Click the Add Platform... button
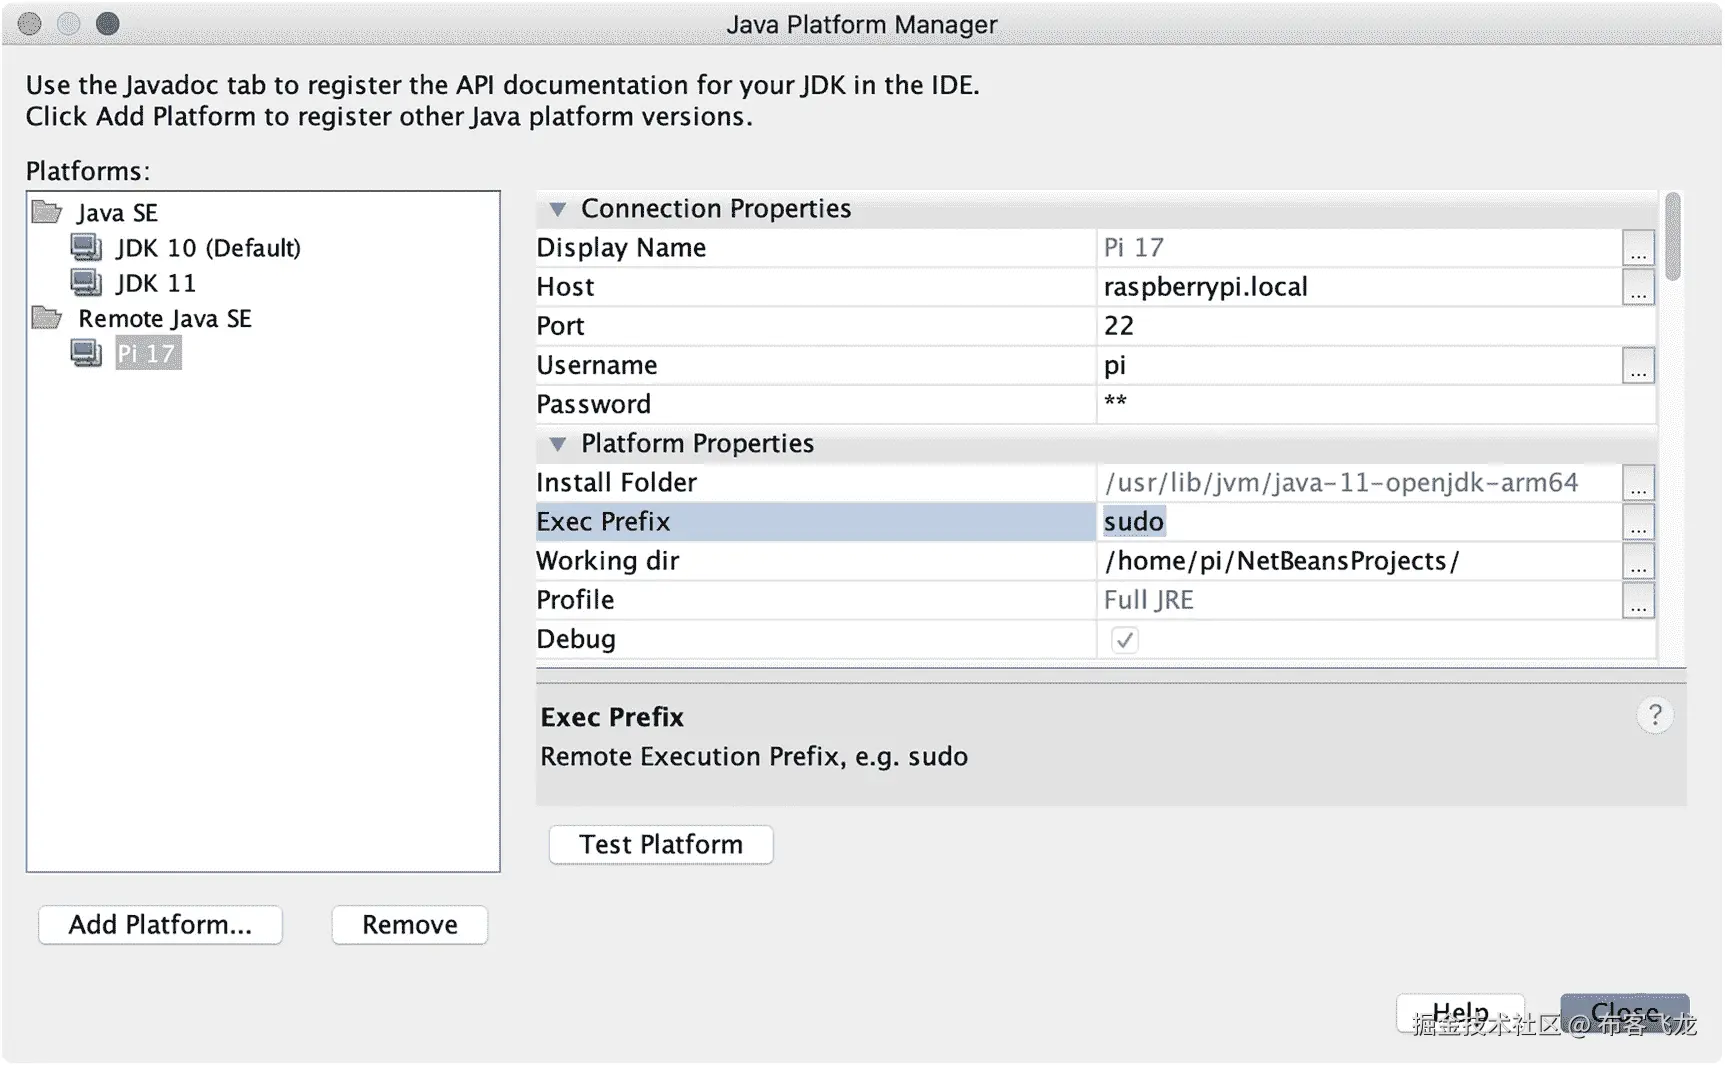This screenshot has width=1725, height=1066. tap(160, 925)
